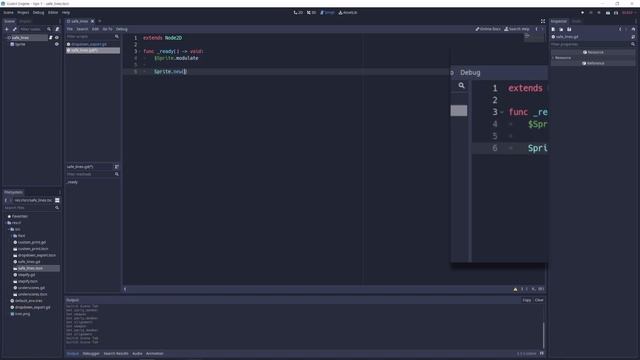Click the FileSystem Search files field
640x360 pixels.
(x=32, y=208)
